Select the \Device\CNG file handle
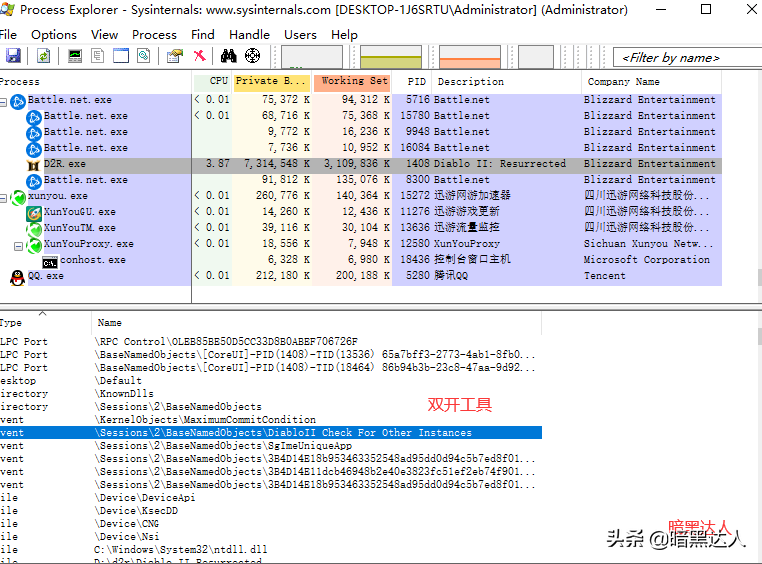762x564 pixels. click(x=271, y=524)
